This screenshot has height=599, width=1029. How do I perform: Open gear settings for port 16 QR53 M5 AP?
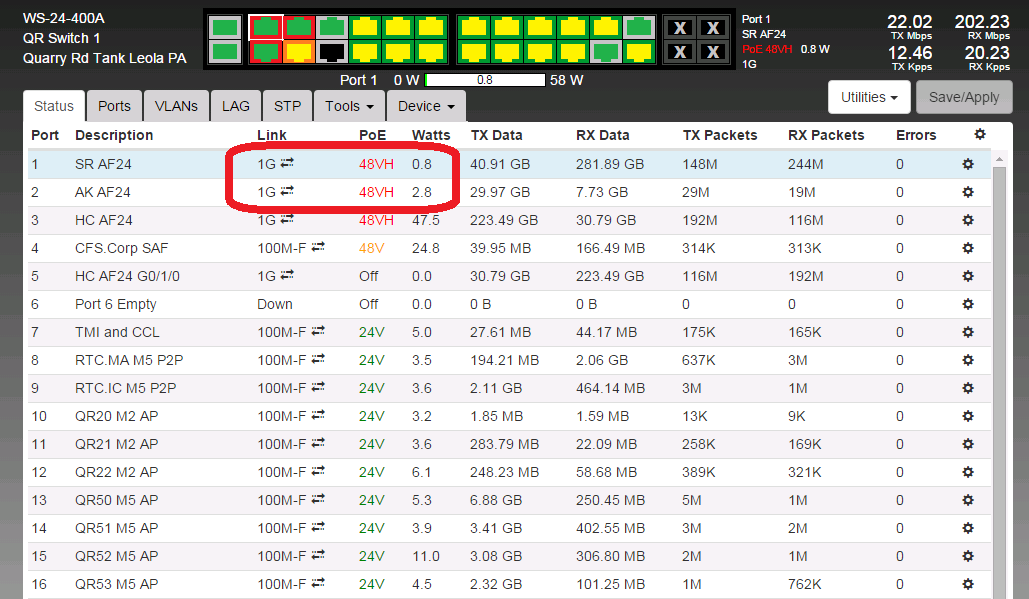click(x=967, y=584)
